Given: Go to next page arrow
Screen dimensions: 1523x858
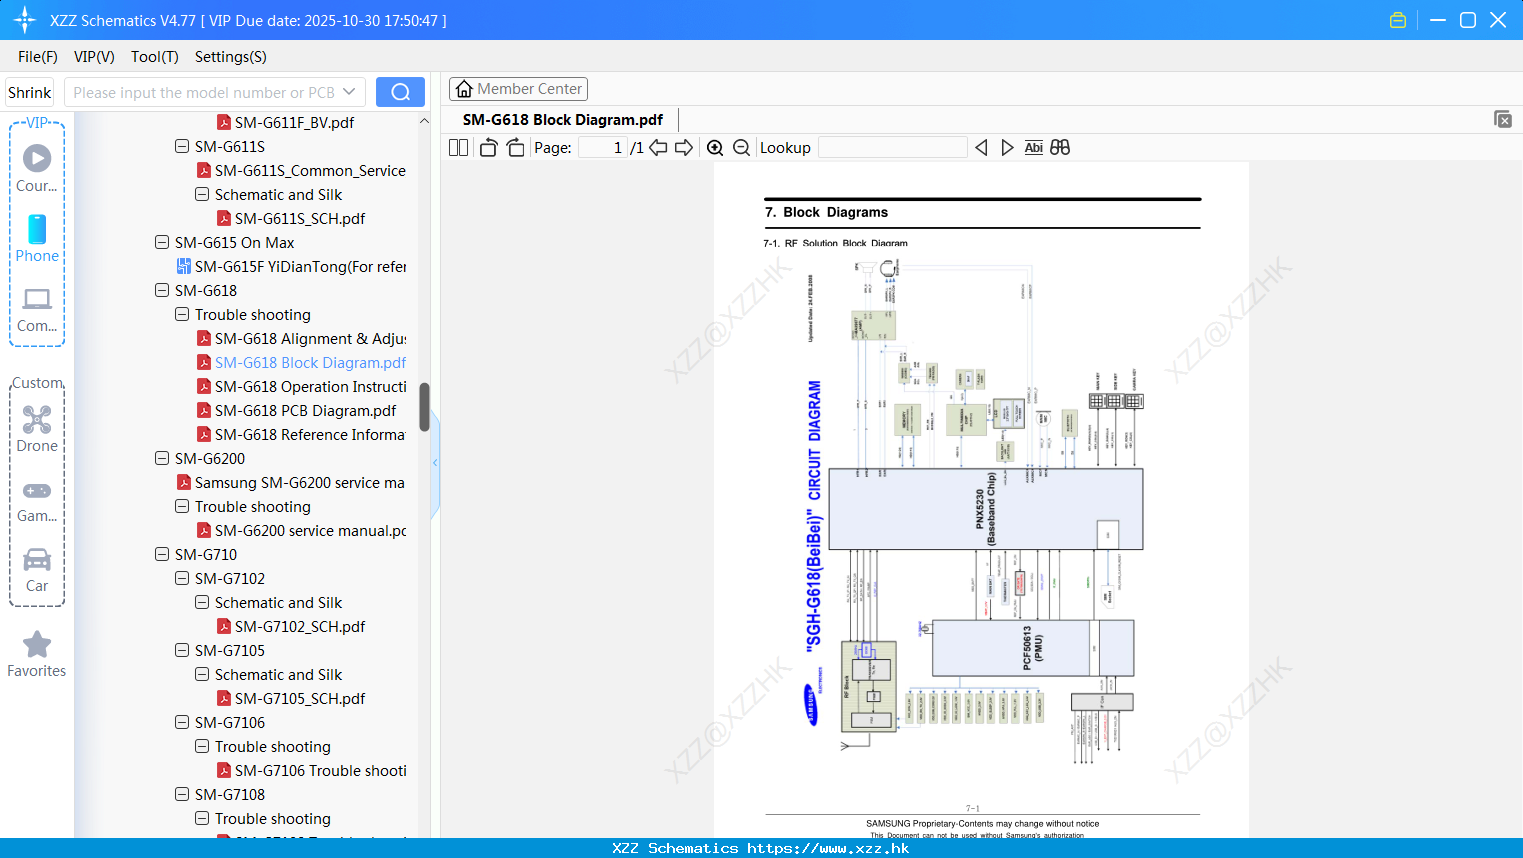Looking at the screenshot, I should [x=684, y=147].
